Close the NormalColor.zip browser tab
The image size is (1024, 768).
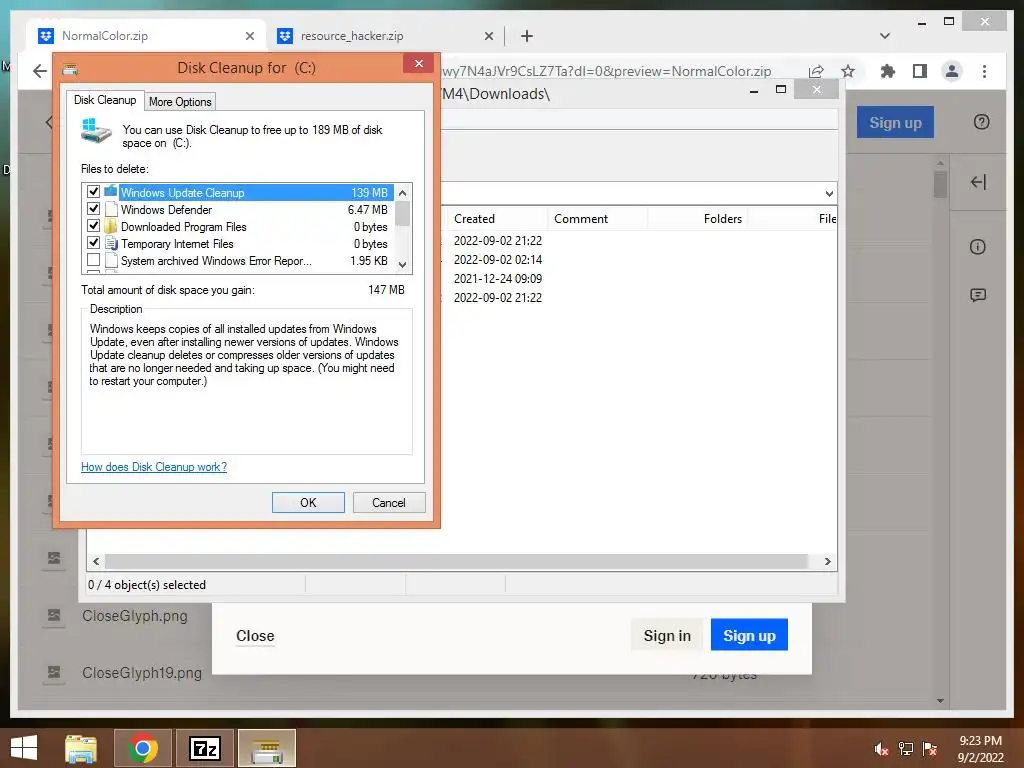pos(249,36)
